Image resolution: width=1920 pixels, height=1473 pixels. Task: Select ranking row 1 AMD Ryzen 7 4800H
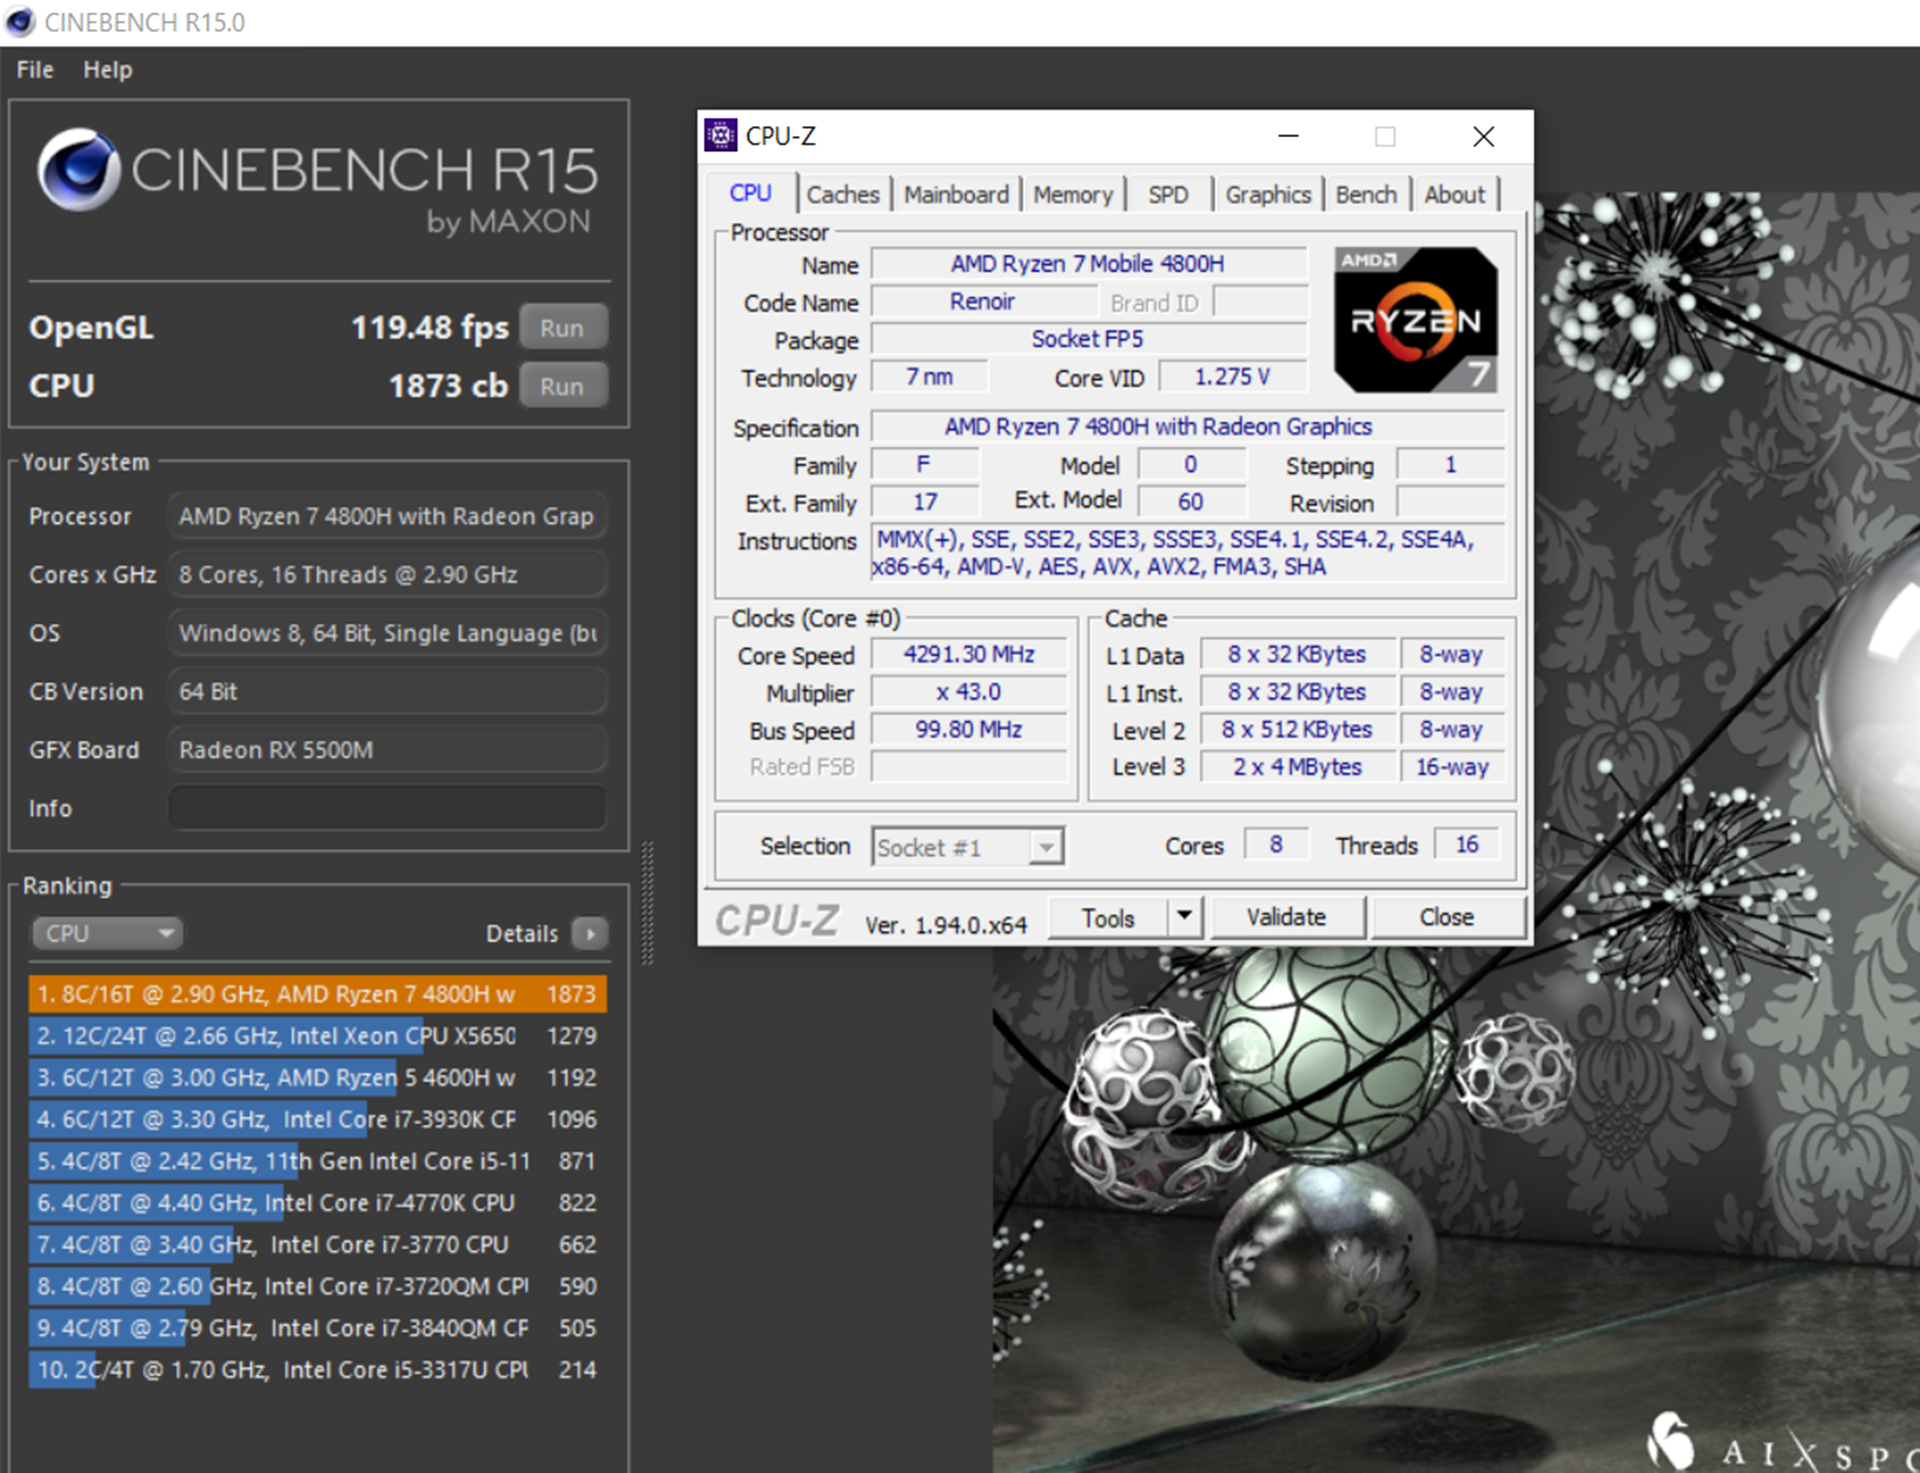[x=317, y=994]
